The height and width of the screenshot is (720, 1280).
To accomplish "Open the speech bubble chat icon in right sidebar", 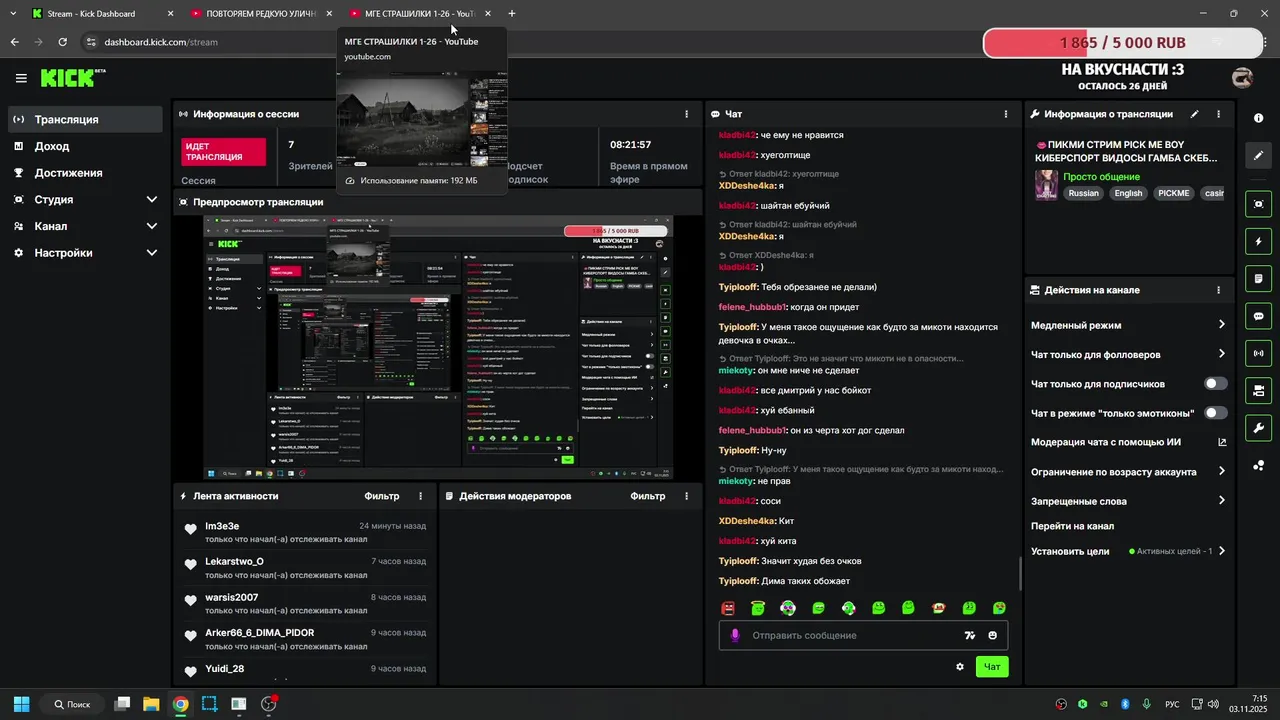I will [x=1258, y=316].
